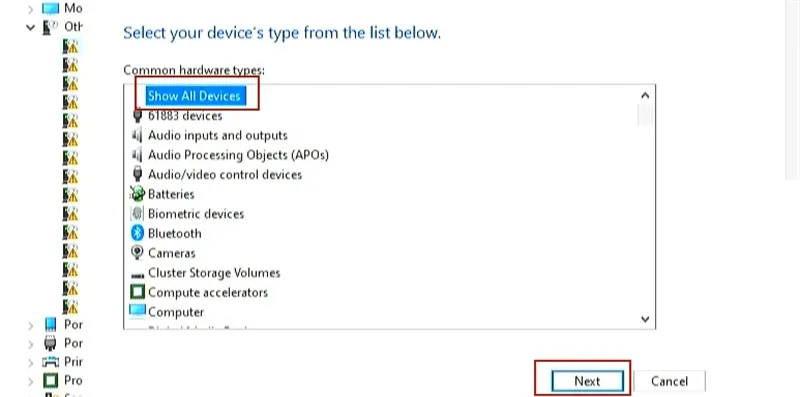Expand the Print queues tree node
The image size is (800, 397).
point(31,362)
